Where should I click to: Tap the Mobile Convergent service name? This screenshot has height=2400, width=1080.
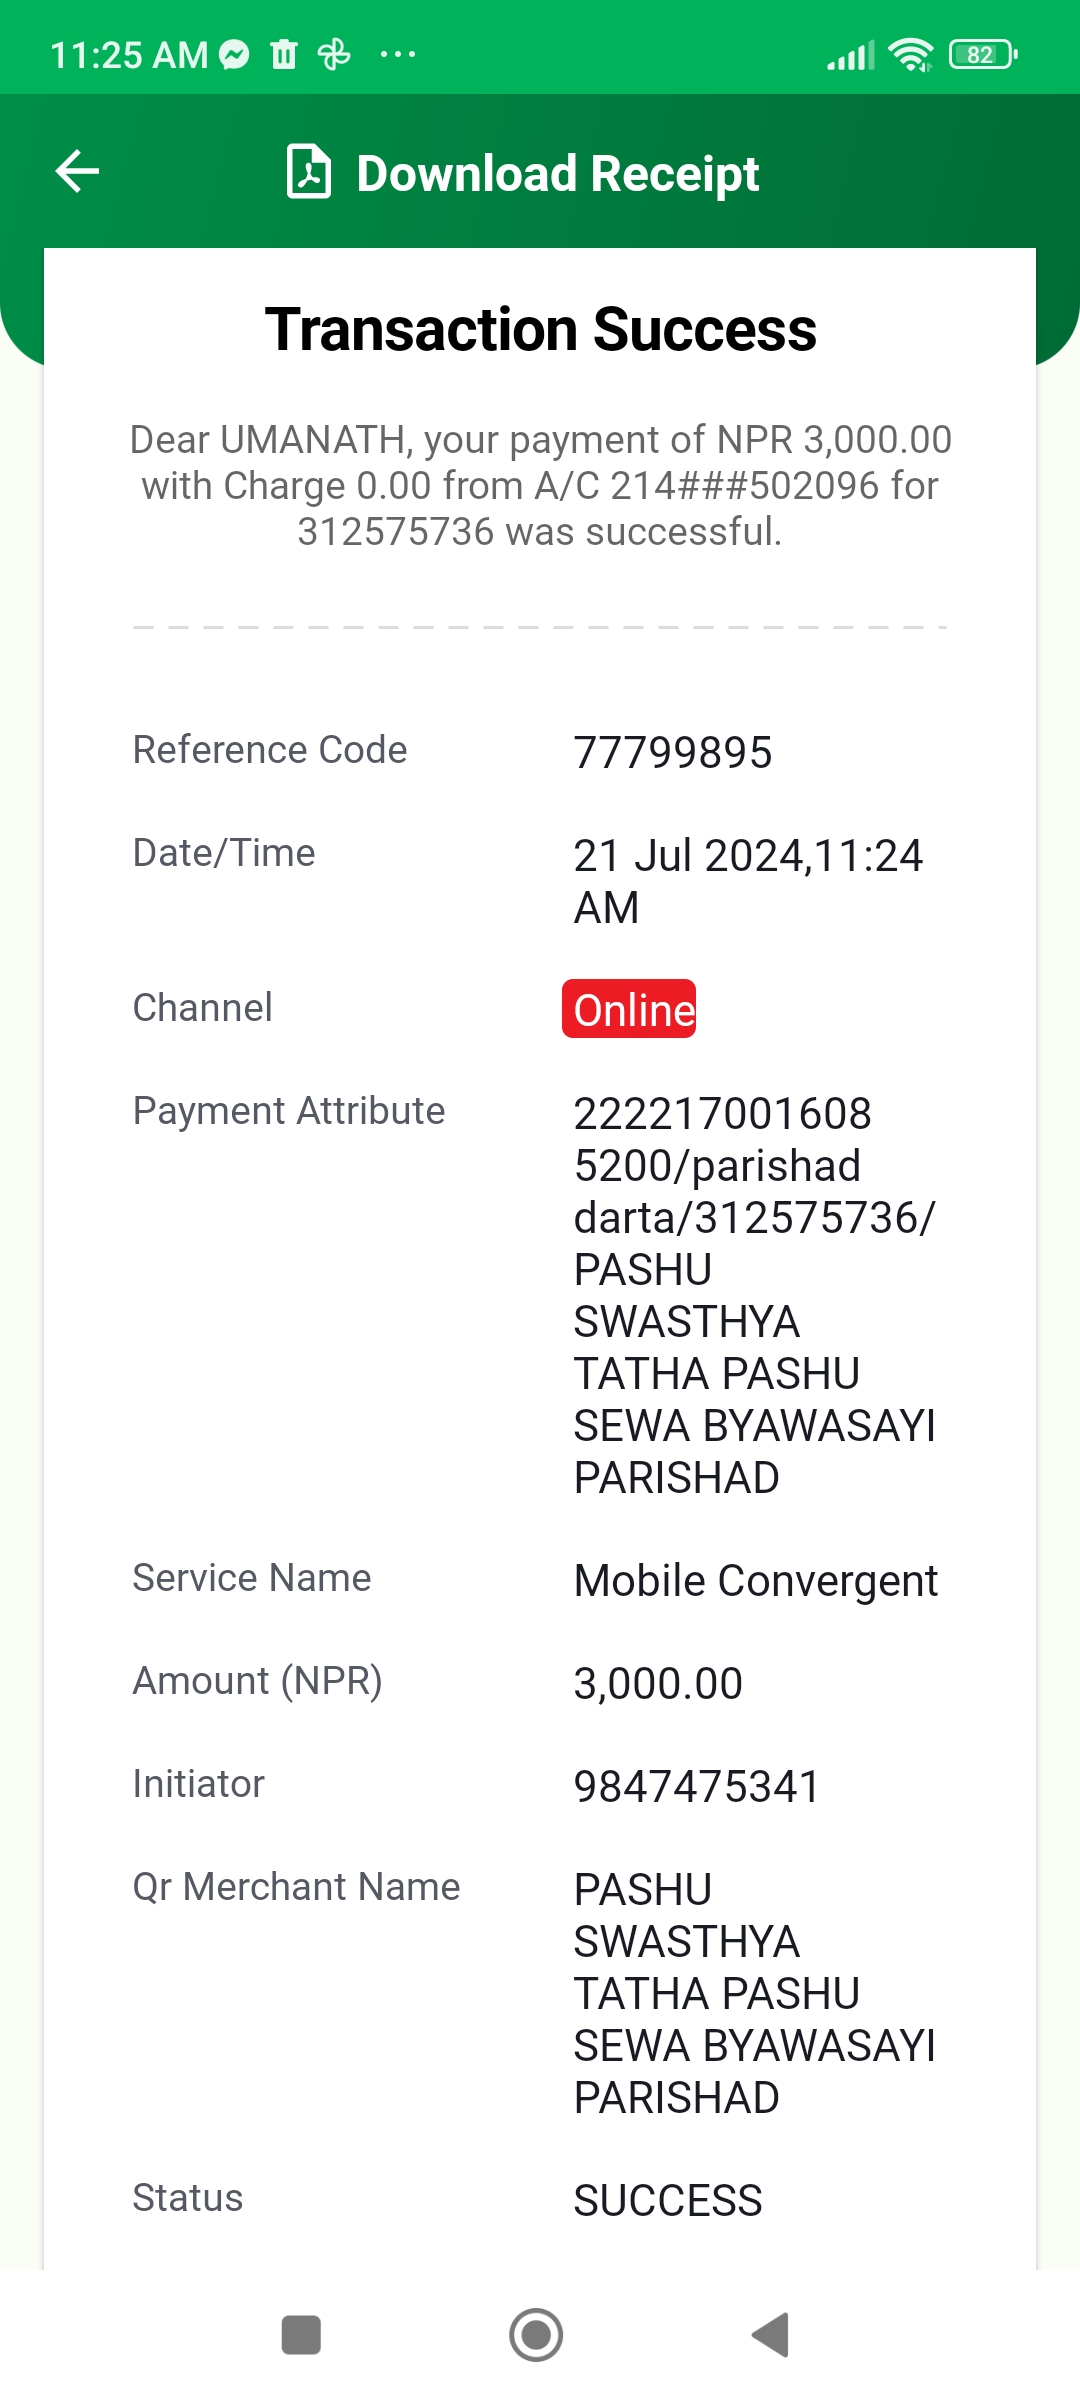[x=756, y=1581]
